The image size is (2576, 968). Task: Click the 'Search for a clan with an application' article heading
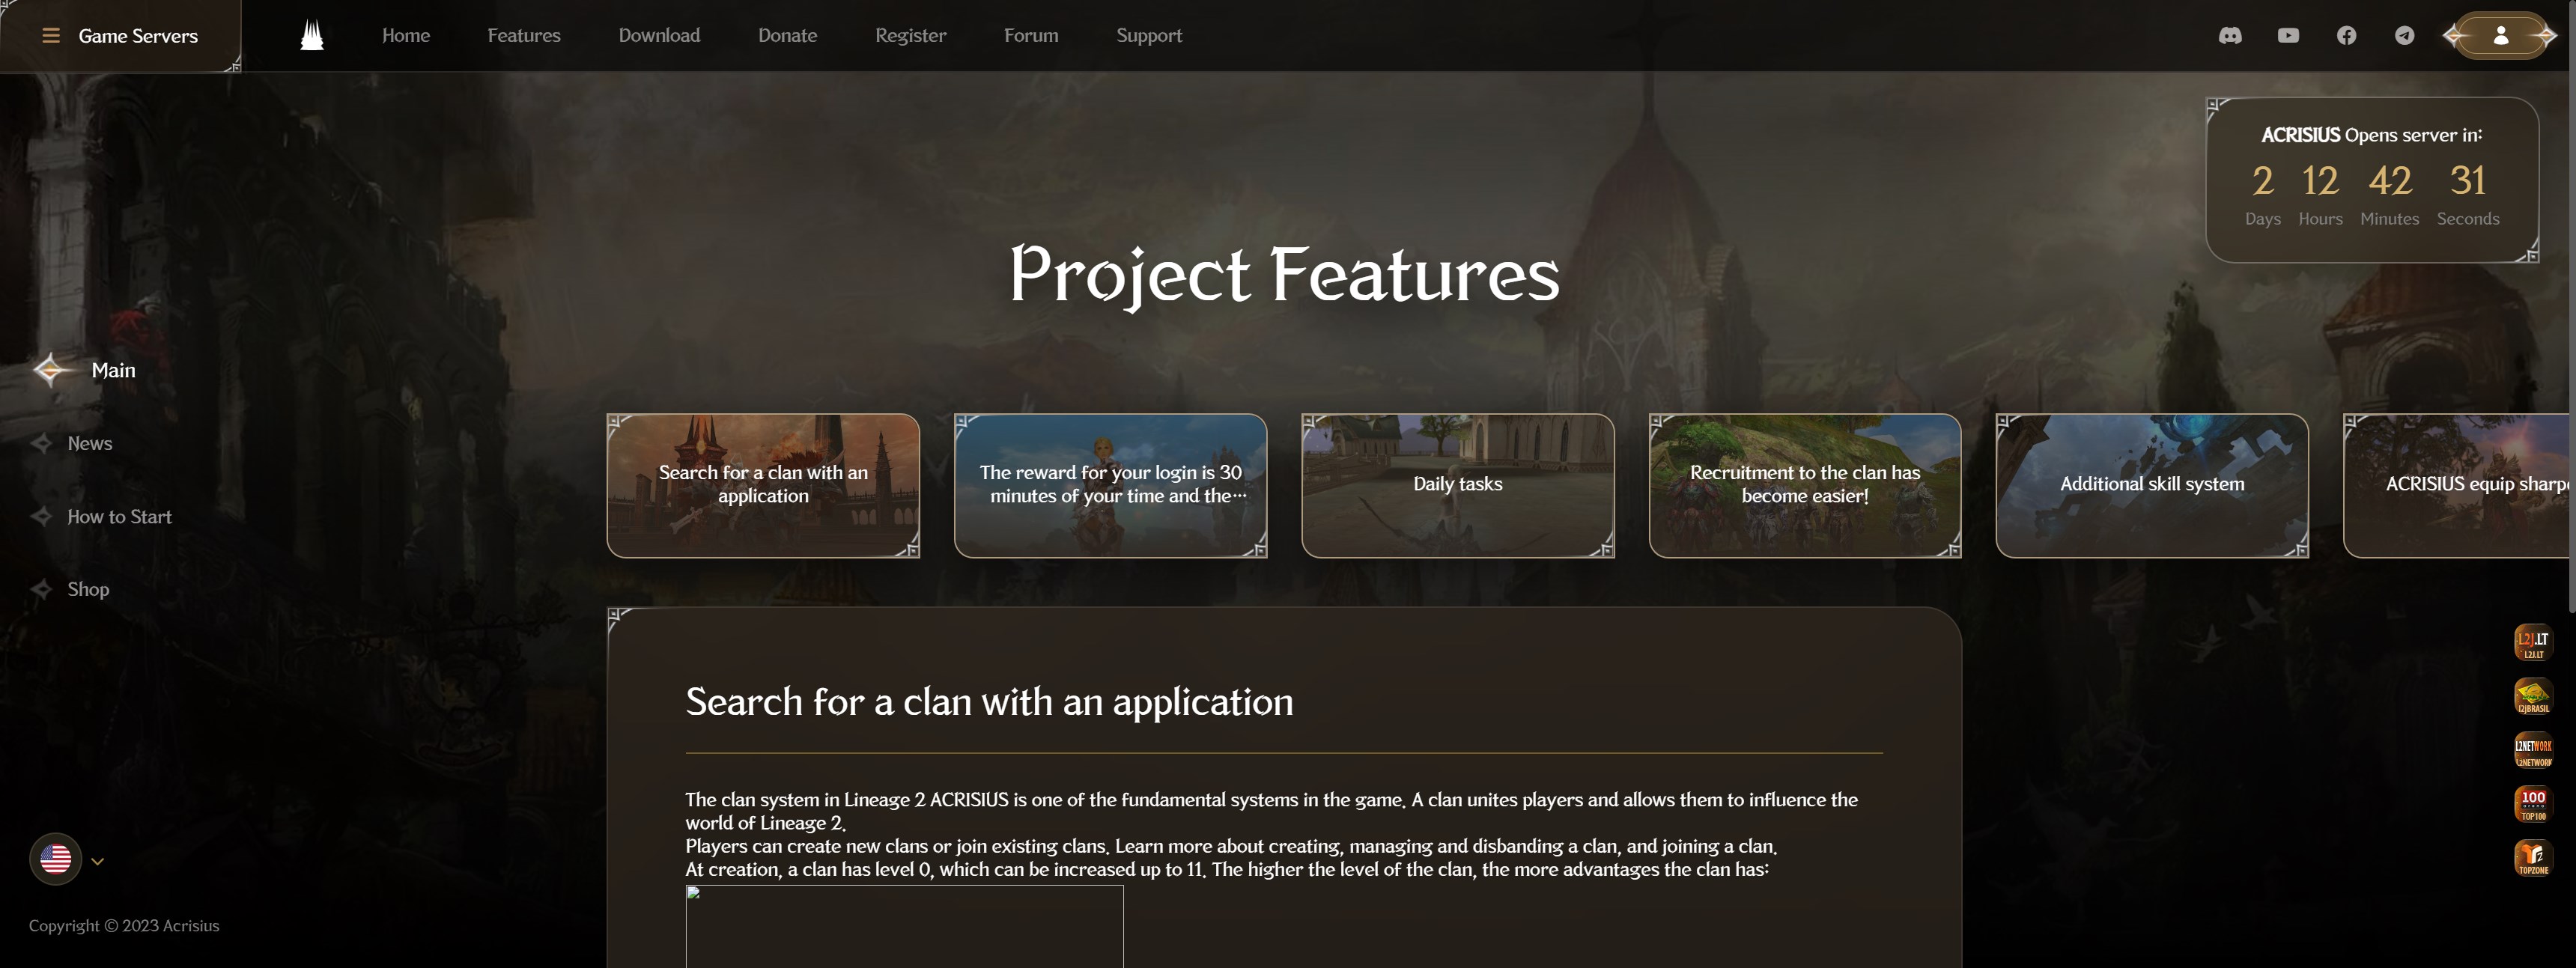tap(989, 702)
